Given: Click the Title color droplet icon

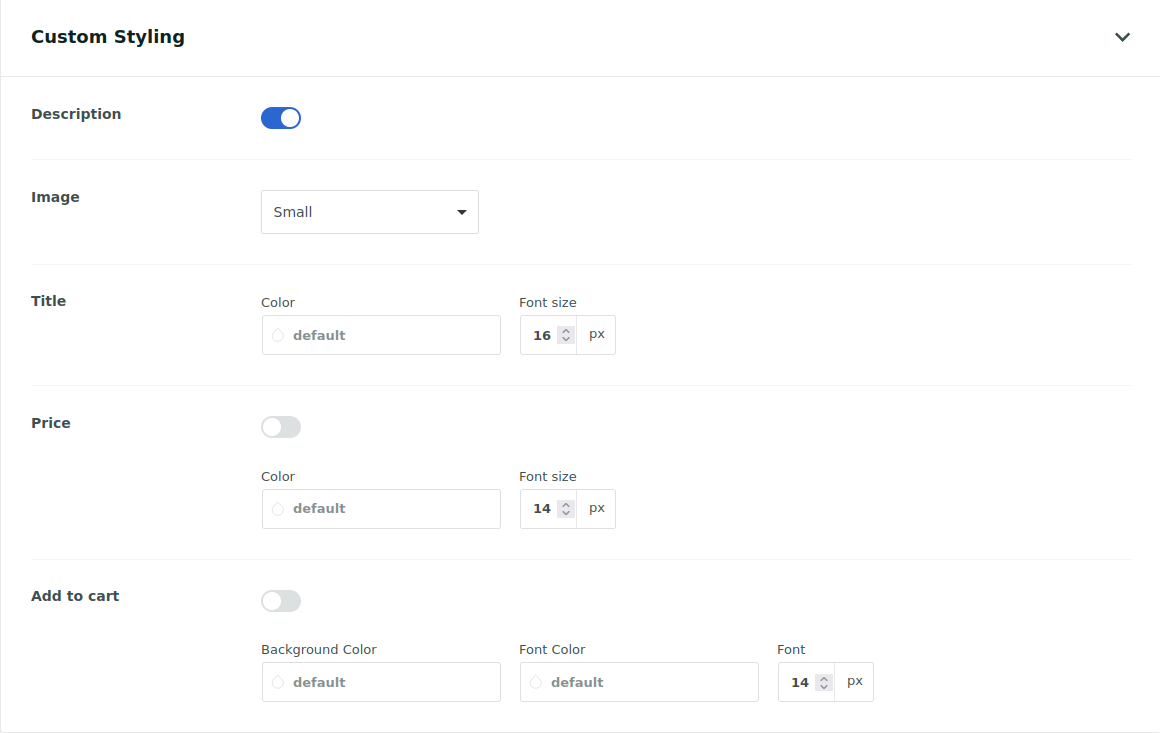Looking at the screenshot, I should coord(277,335).
